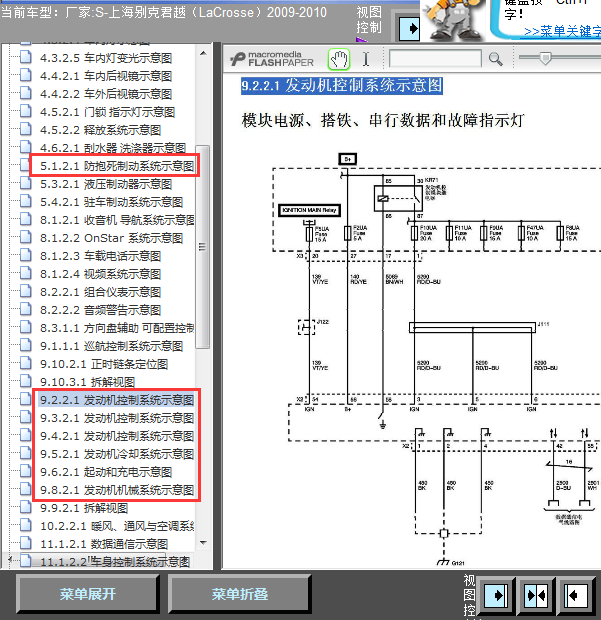Click the mechanic mascot cartoon image
The width and height of the screenshot is (601, 620).
click(453, 20)
